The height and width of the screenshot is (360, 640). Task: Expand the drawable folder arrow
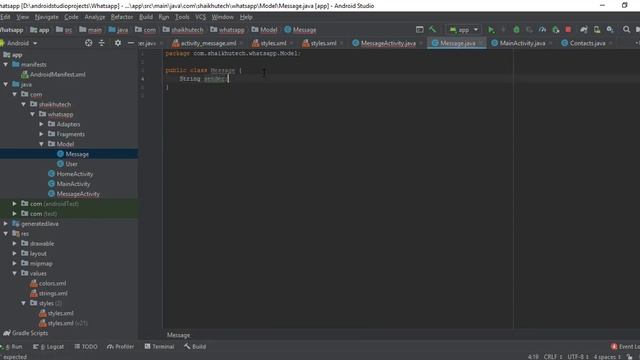tap(15, 243)
